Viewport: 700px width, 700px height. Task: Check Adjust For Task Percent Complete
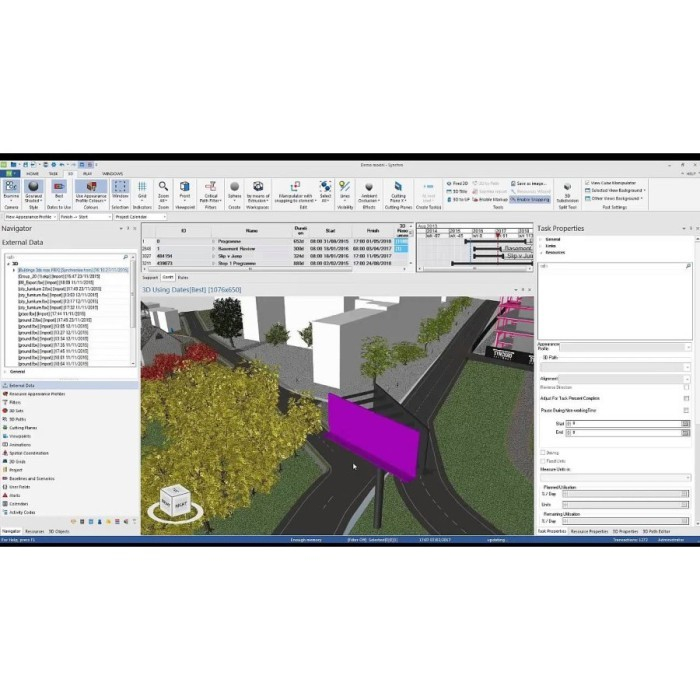point(686,398)
